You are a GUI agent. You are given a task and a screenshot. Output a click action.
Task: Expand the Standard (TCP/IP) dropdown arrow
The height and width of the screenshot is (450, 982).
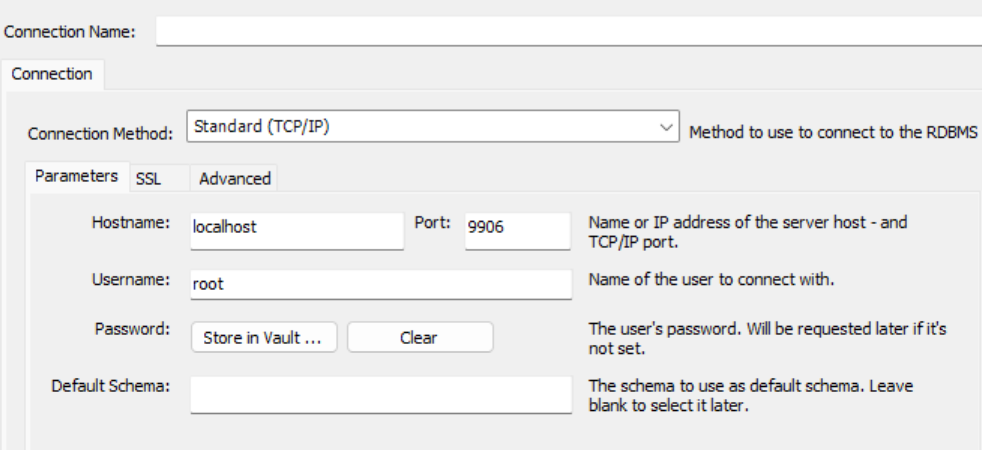click(666, 127)
